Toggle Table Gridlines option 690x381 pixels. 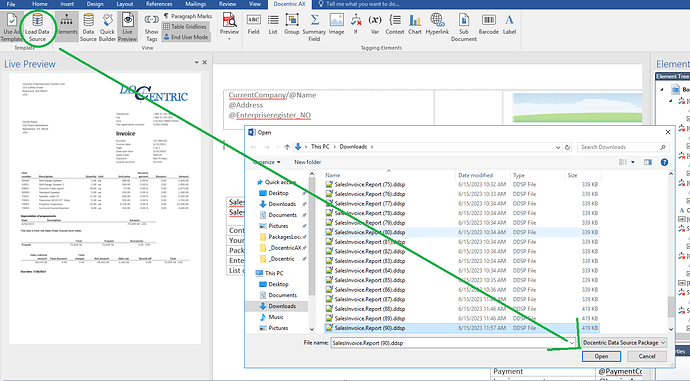click(185, 26)
